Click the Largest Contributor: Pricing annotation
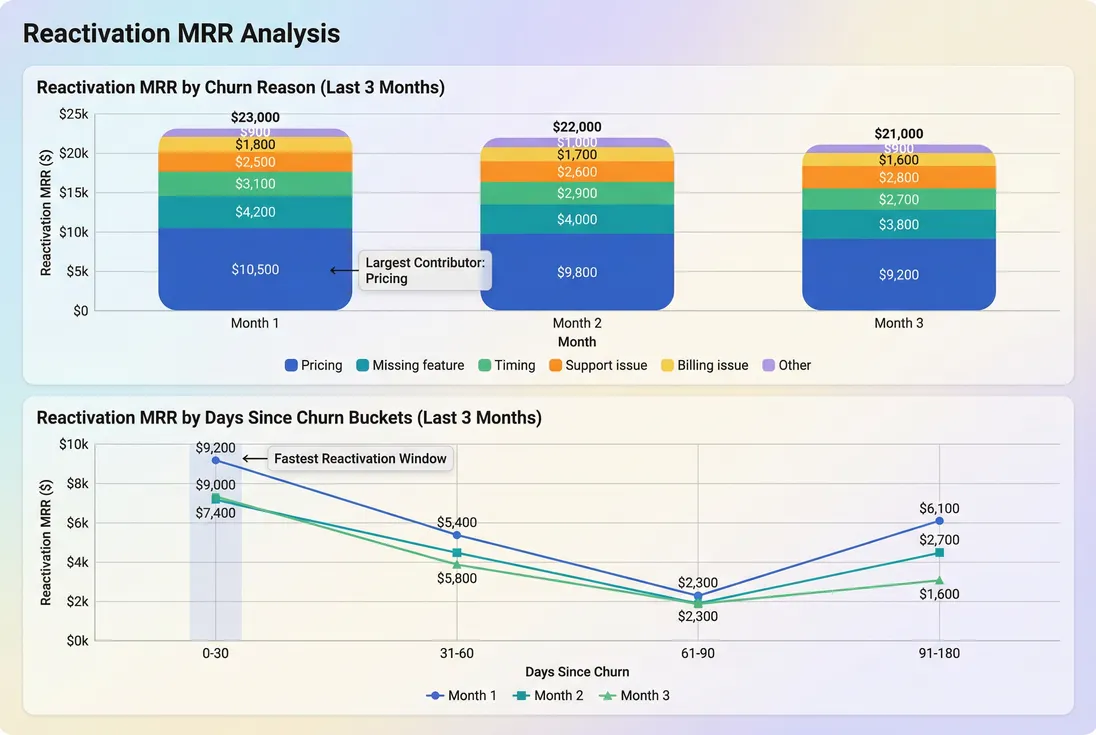The height and width of the screenshot is (735, 1096). point(424,270)
